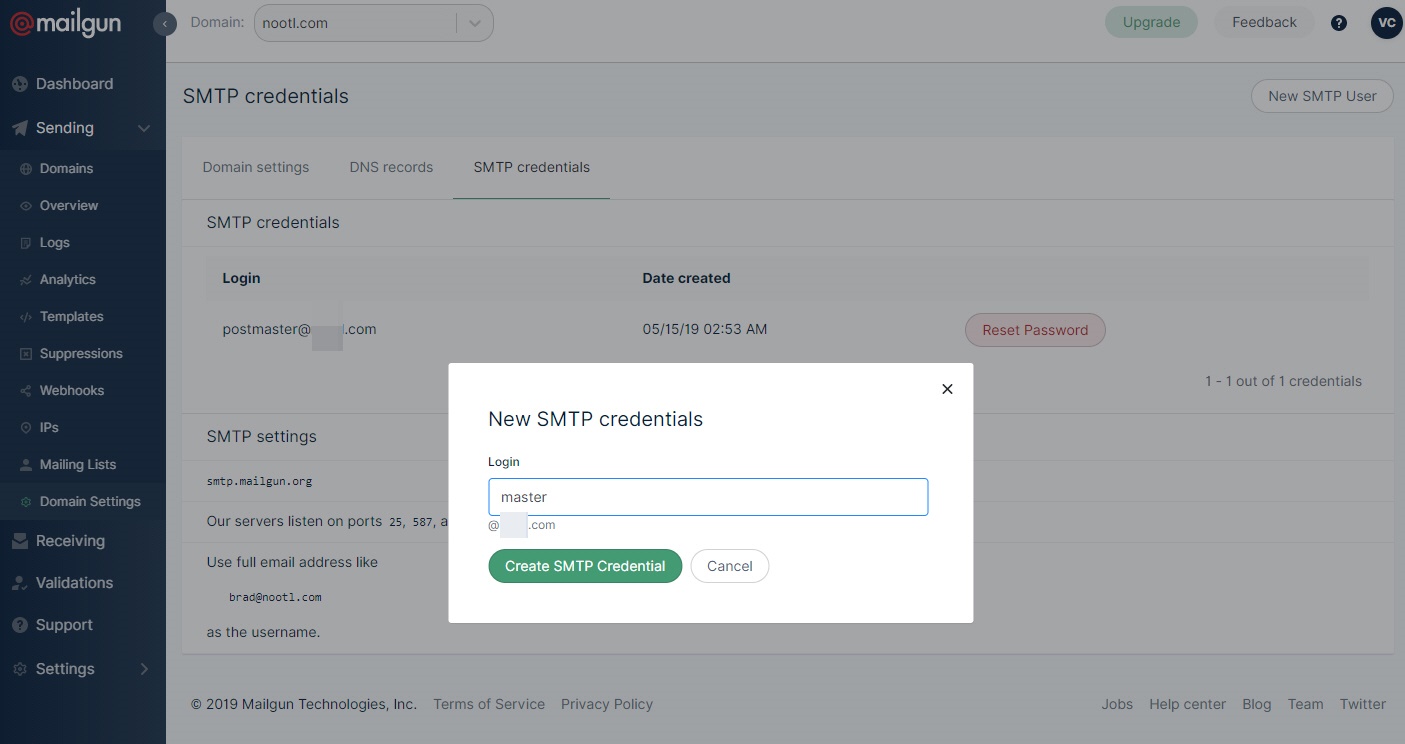Click the Login input field
The height and width of the screenshot is (744, 1405).
tap(708, 497)
